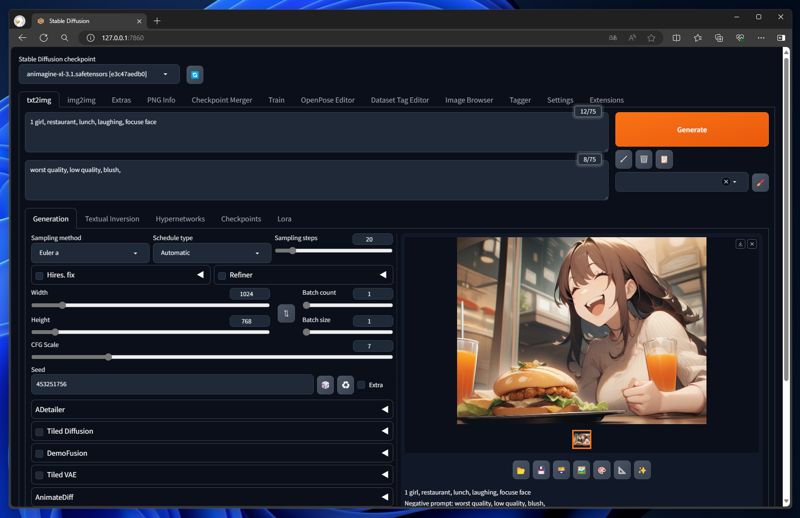Open the Tagger tab
The image size is (800, 518).
click(520, 100)
